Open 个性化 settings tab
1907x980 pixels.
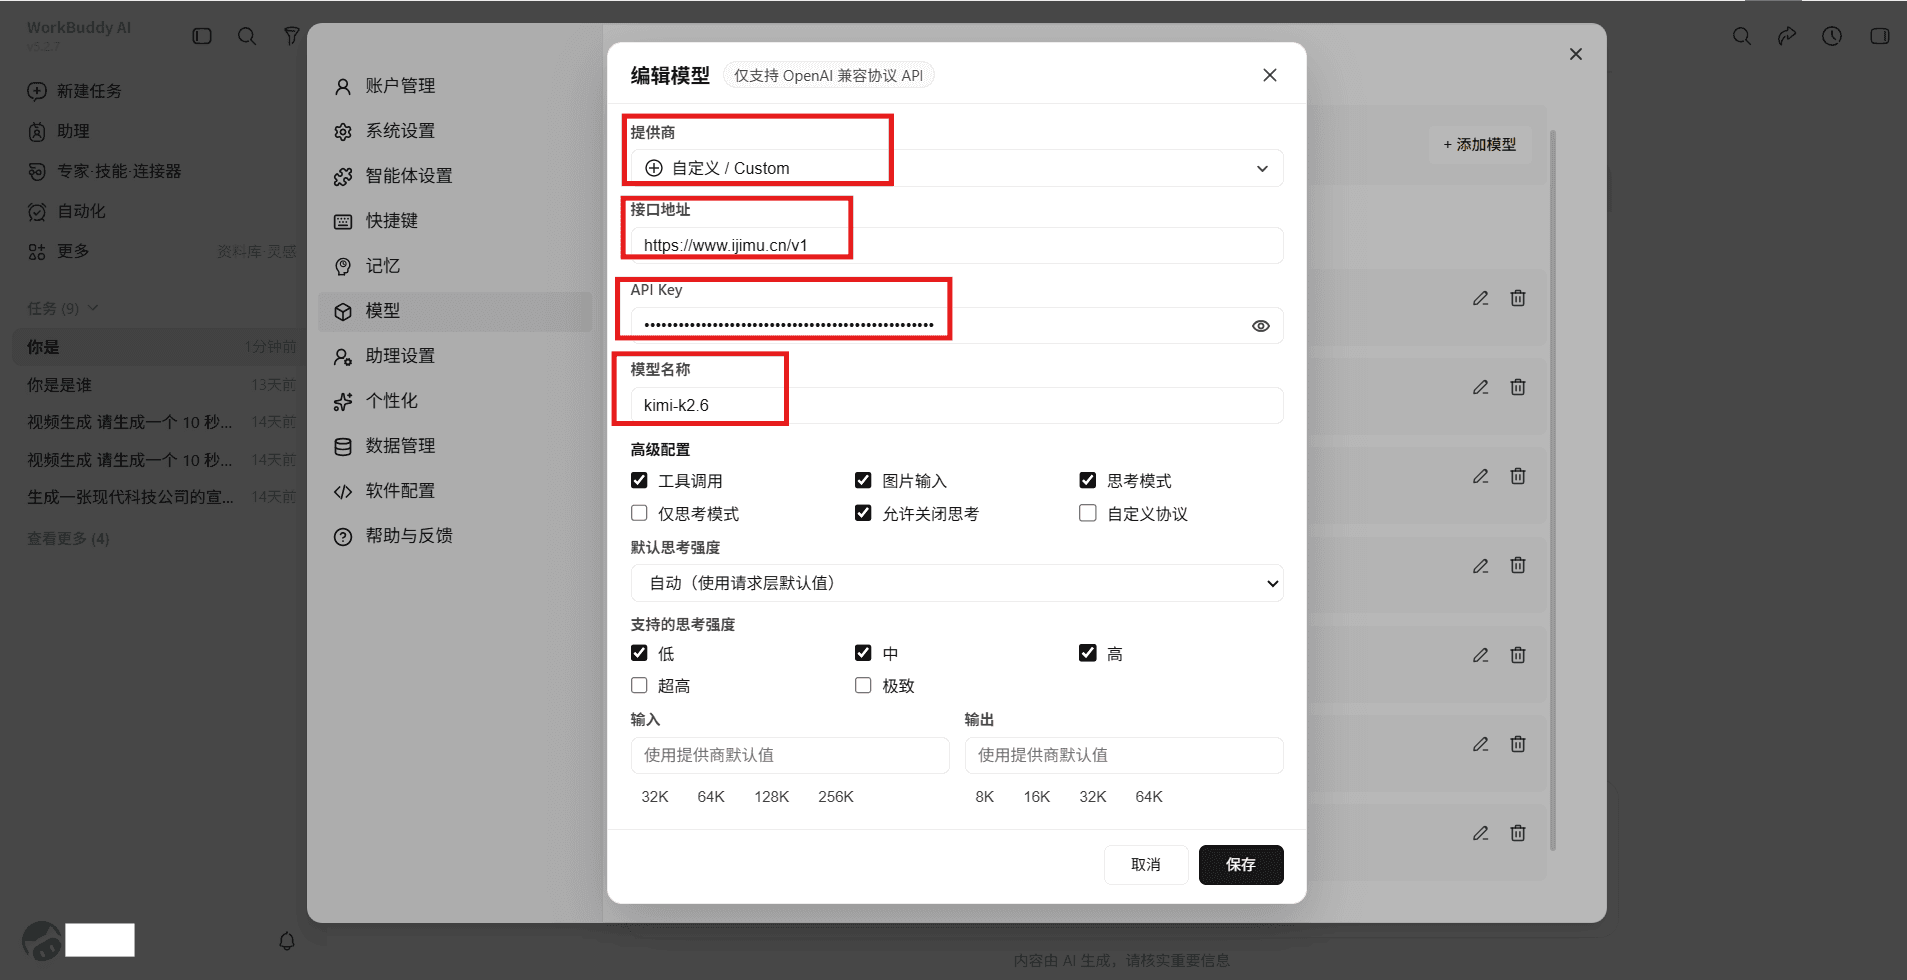tap(455, 401)
